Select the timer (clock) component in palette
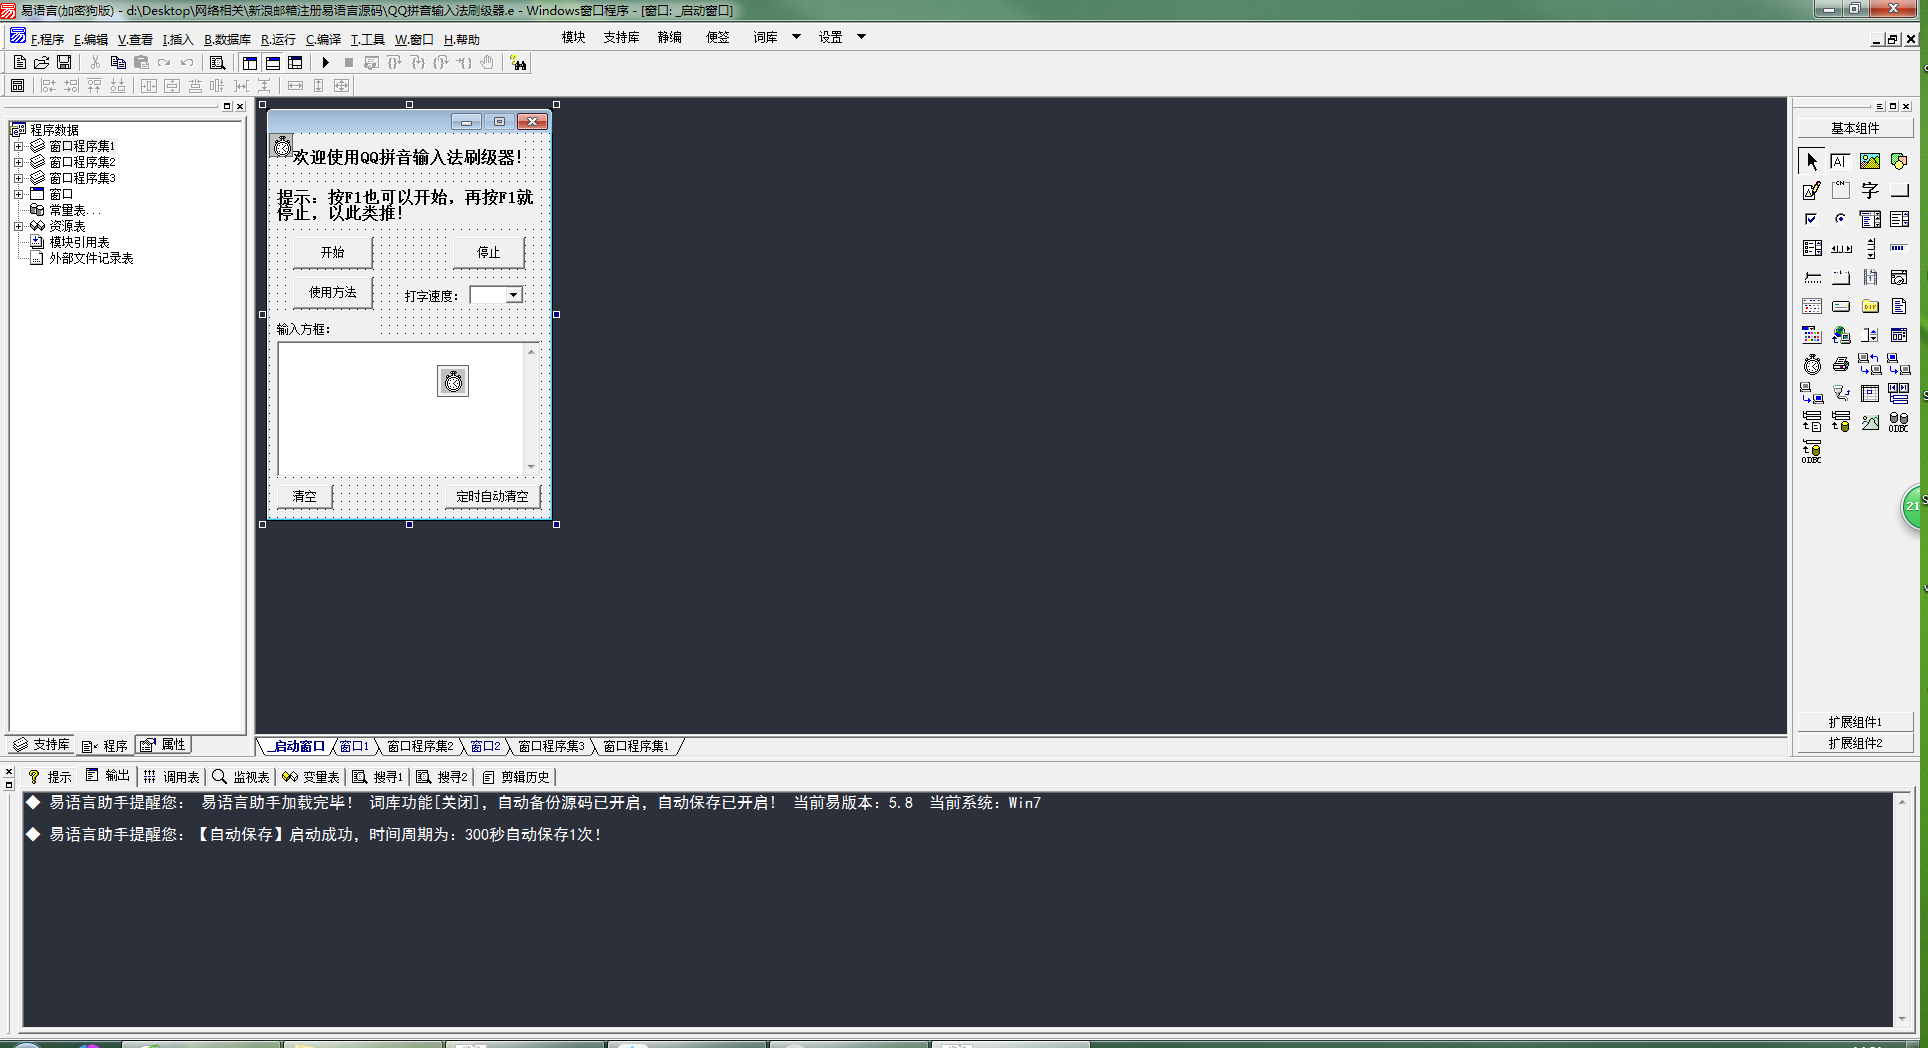This screenshot has width=1928, height=1048. tap(1812, 365)
